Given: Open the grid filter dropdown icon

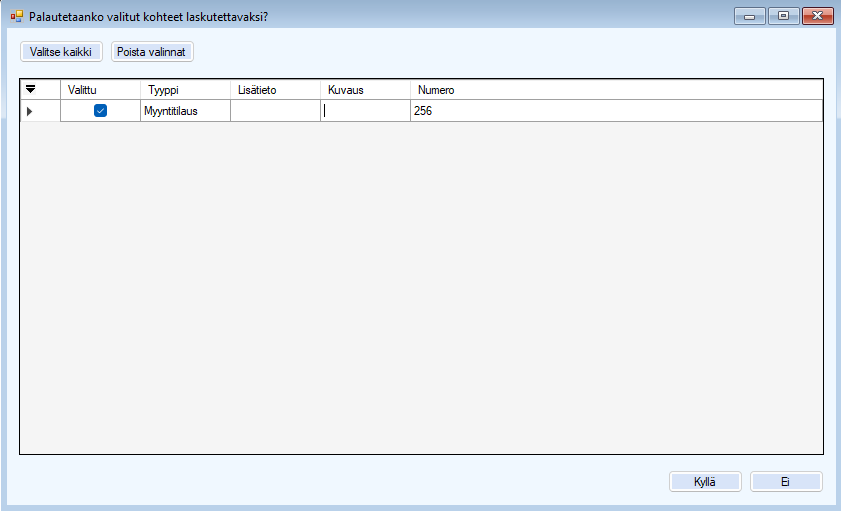Looking at the screenshot, I should (x=30, y=90).
